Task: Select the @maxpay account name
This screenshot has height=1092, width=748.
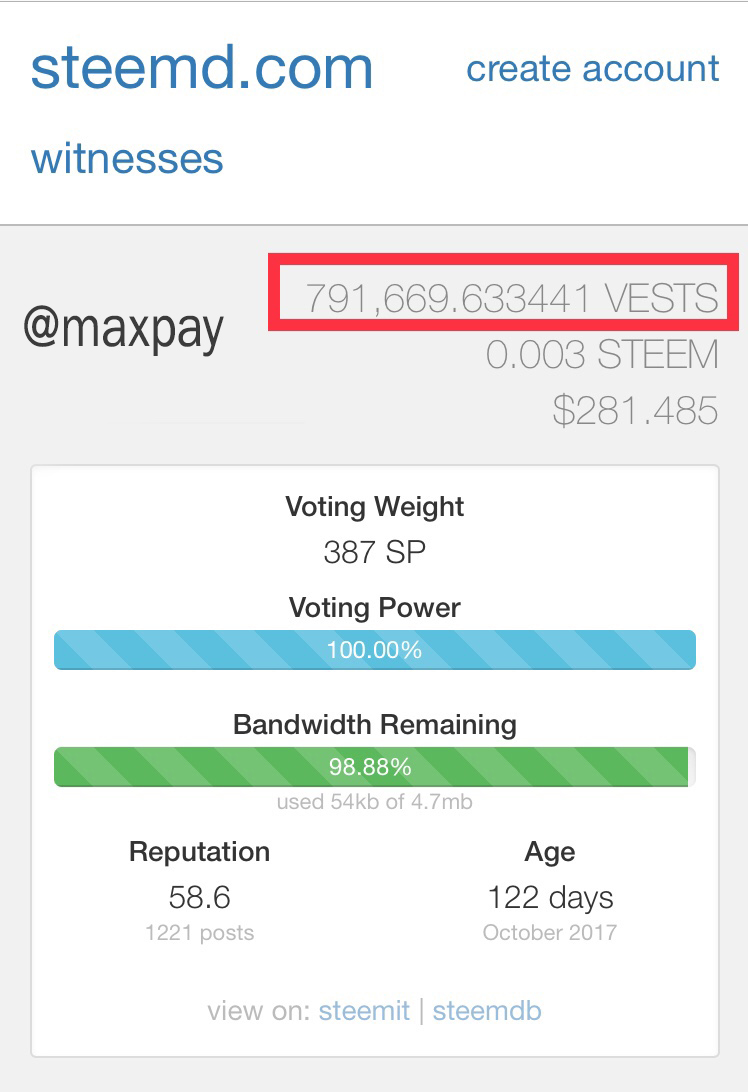Action: (123, 329)
